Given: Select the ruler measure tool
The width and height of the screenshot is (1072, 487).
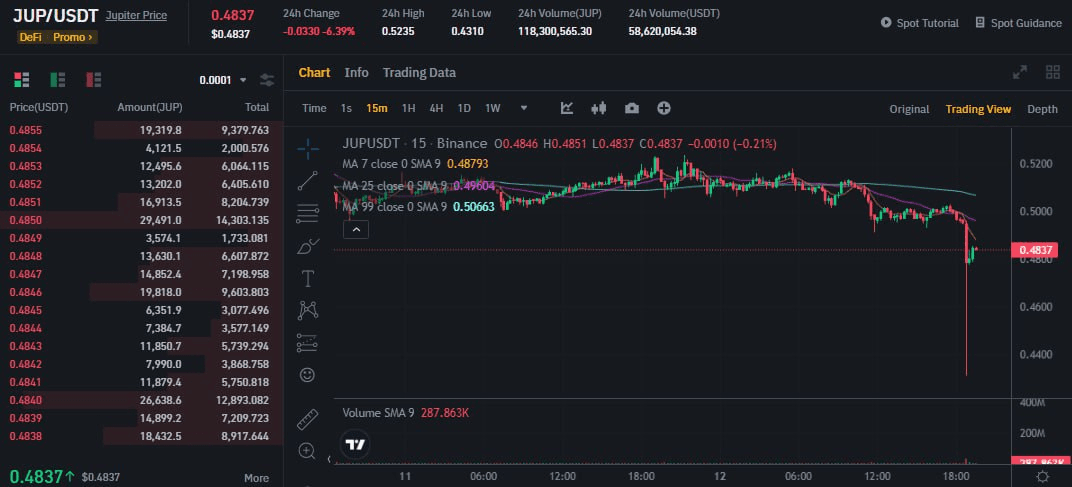Looking at the screenshot, I should point(308,419).
